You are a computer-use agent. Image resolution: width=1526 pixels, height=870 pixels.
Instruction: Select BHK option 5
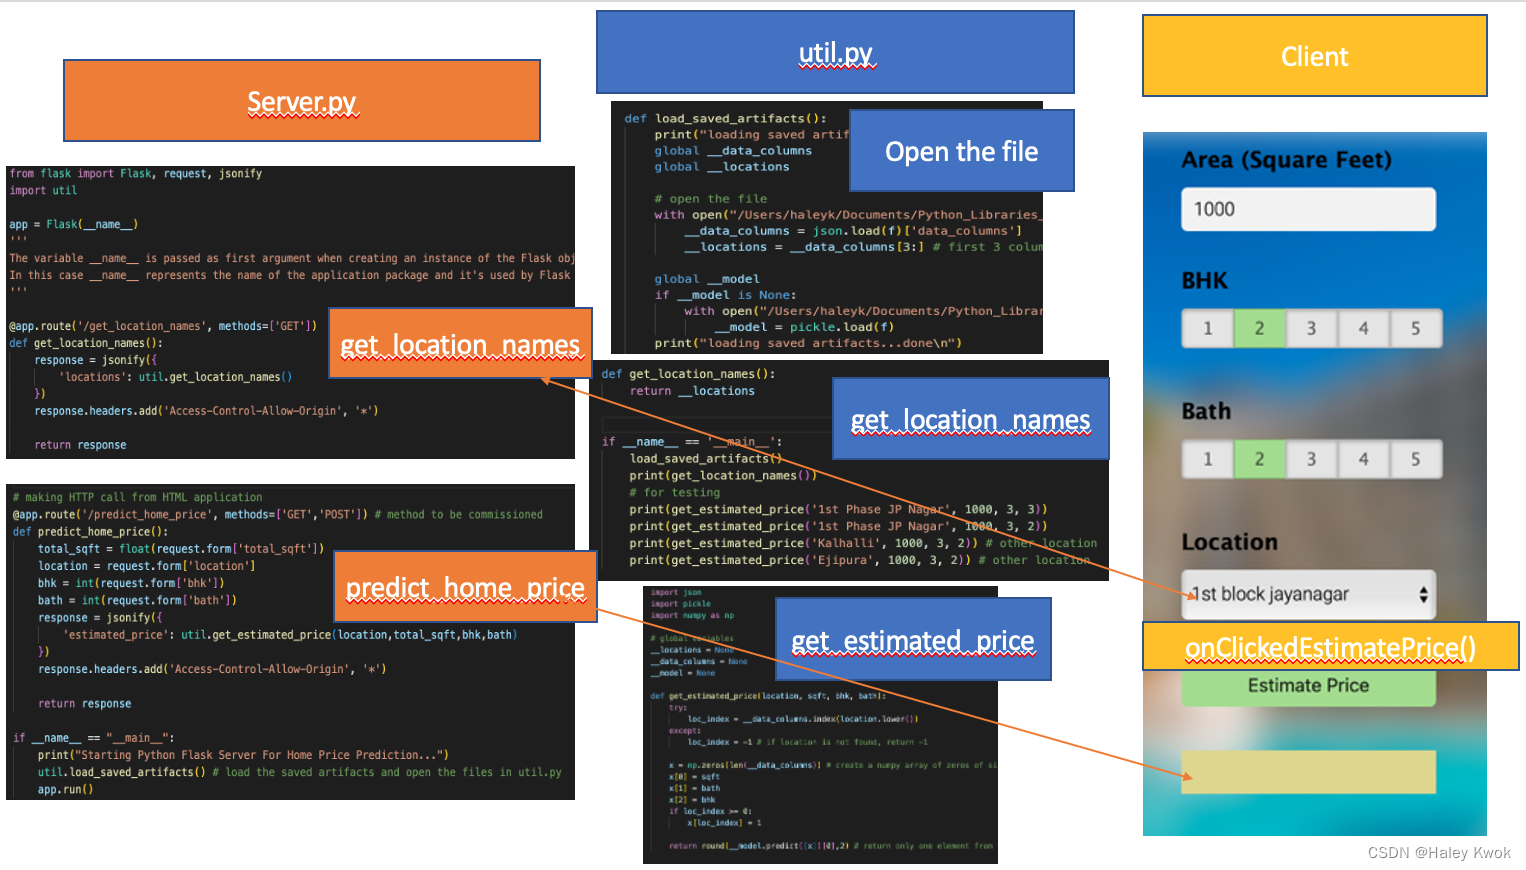tap(1415, 328)
